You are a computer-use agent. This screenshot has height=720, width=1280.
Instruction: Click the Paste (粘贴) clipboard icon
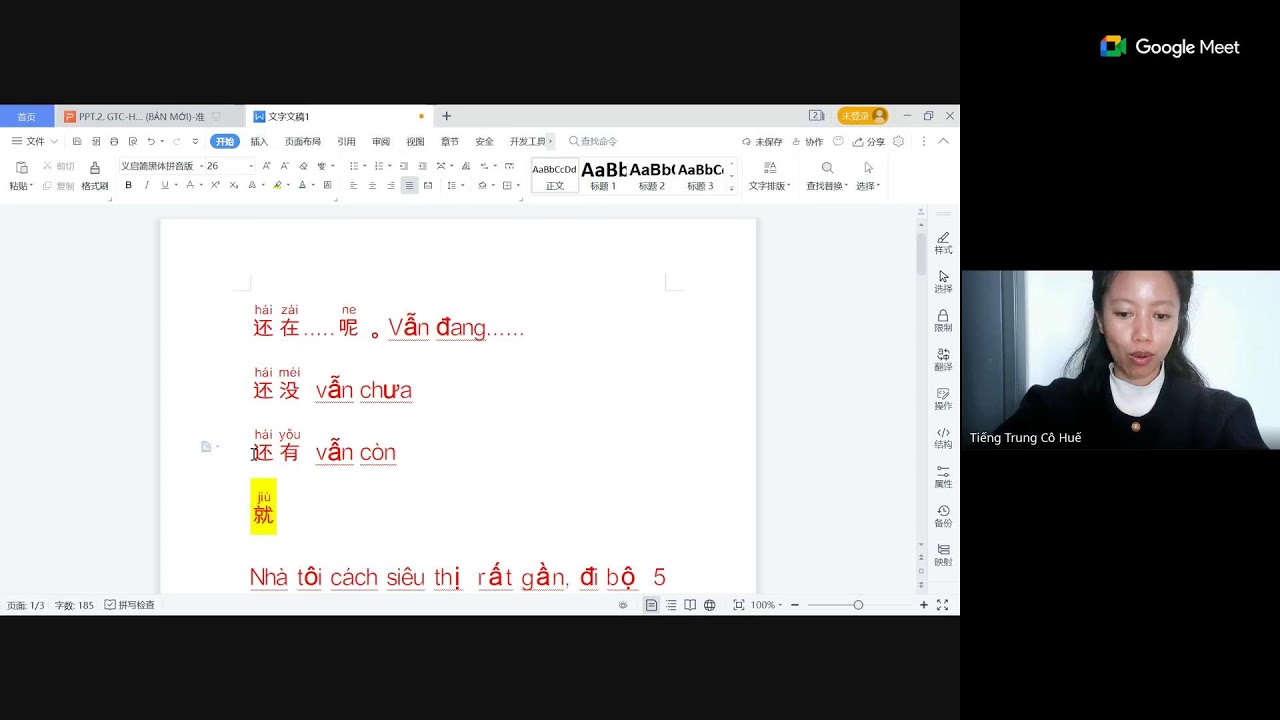click(21, 167)
